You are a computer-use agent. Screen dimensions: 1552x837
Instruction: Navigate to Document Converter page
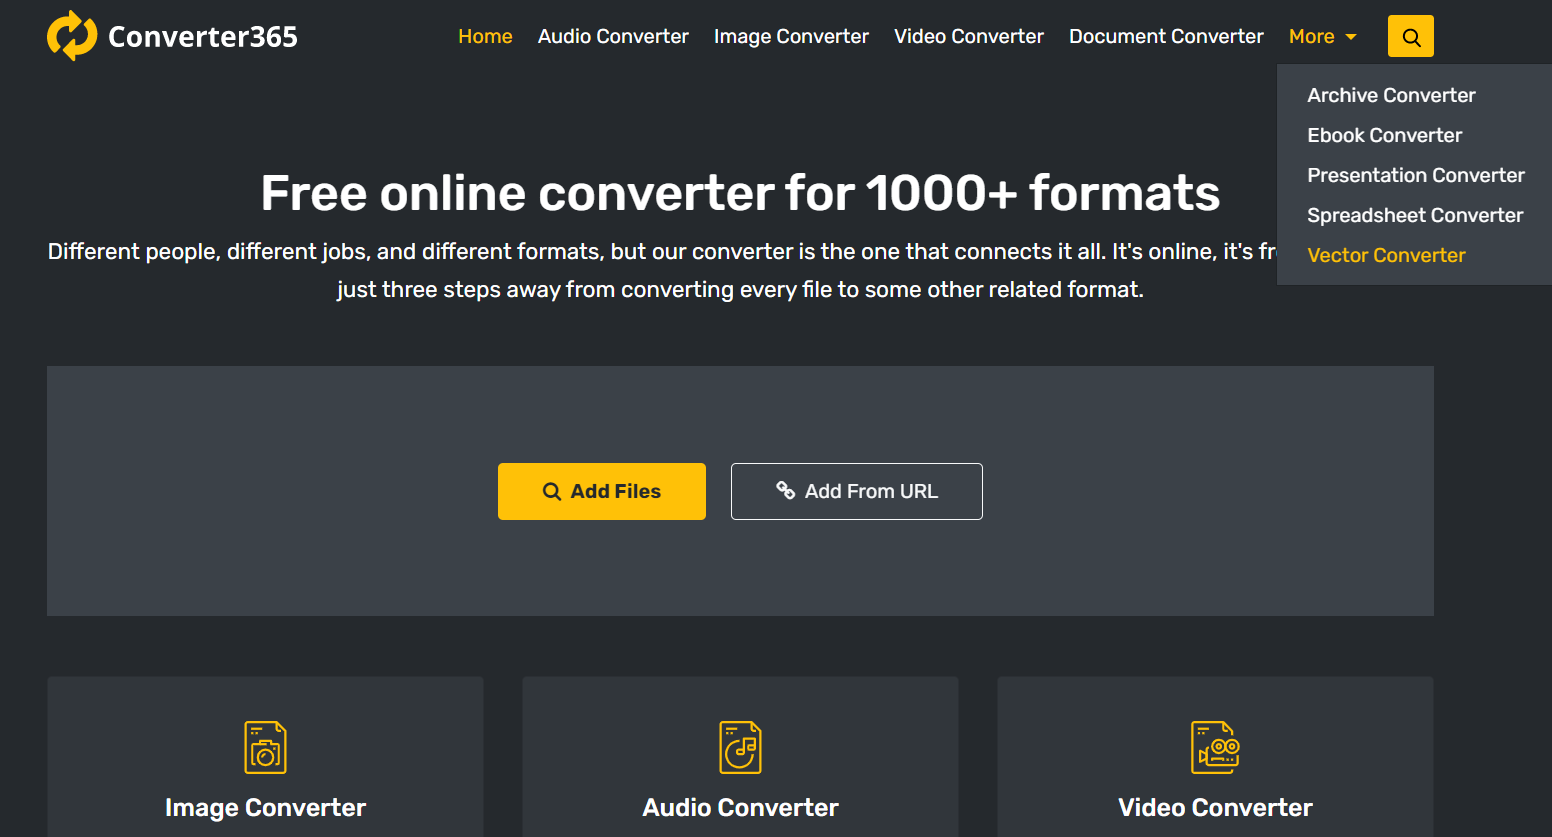[x=1166, y=36]
